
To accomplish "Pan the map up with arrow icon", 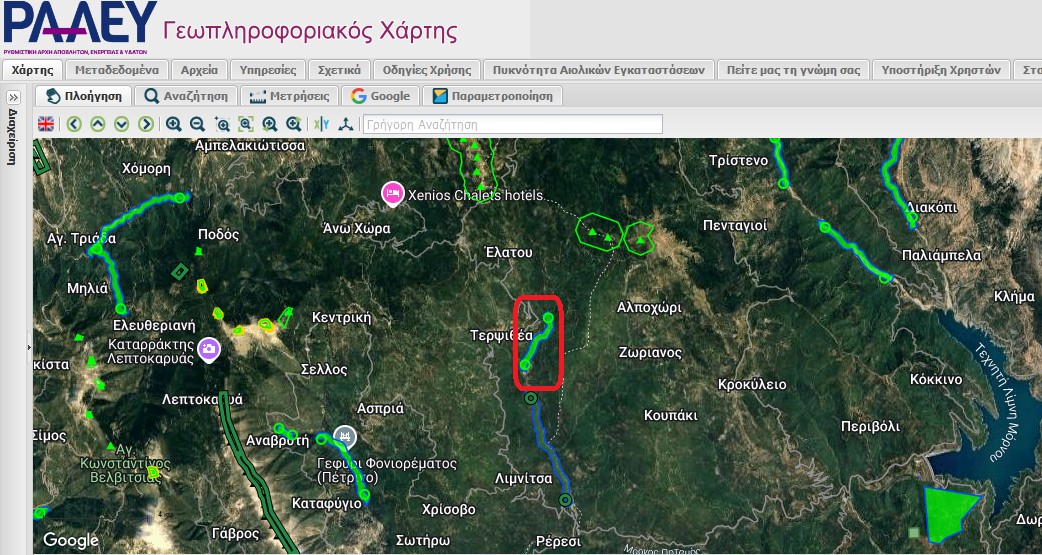I will pos(98,124).
